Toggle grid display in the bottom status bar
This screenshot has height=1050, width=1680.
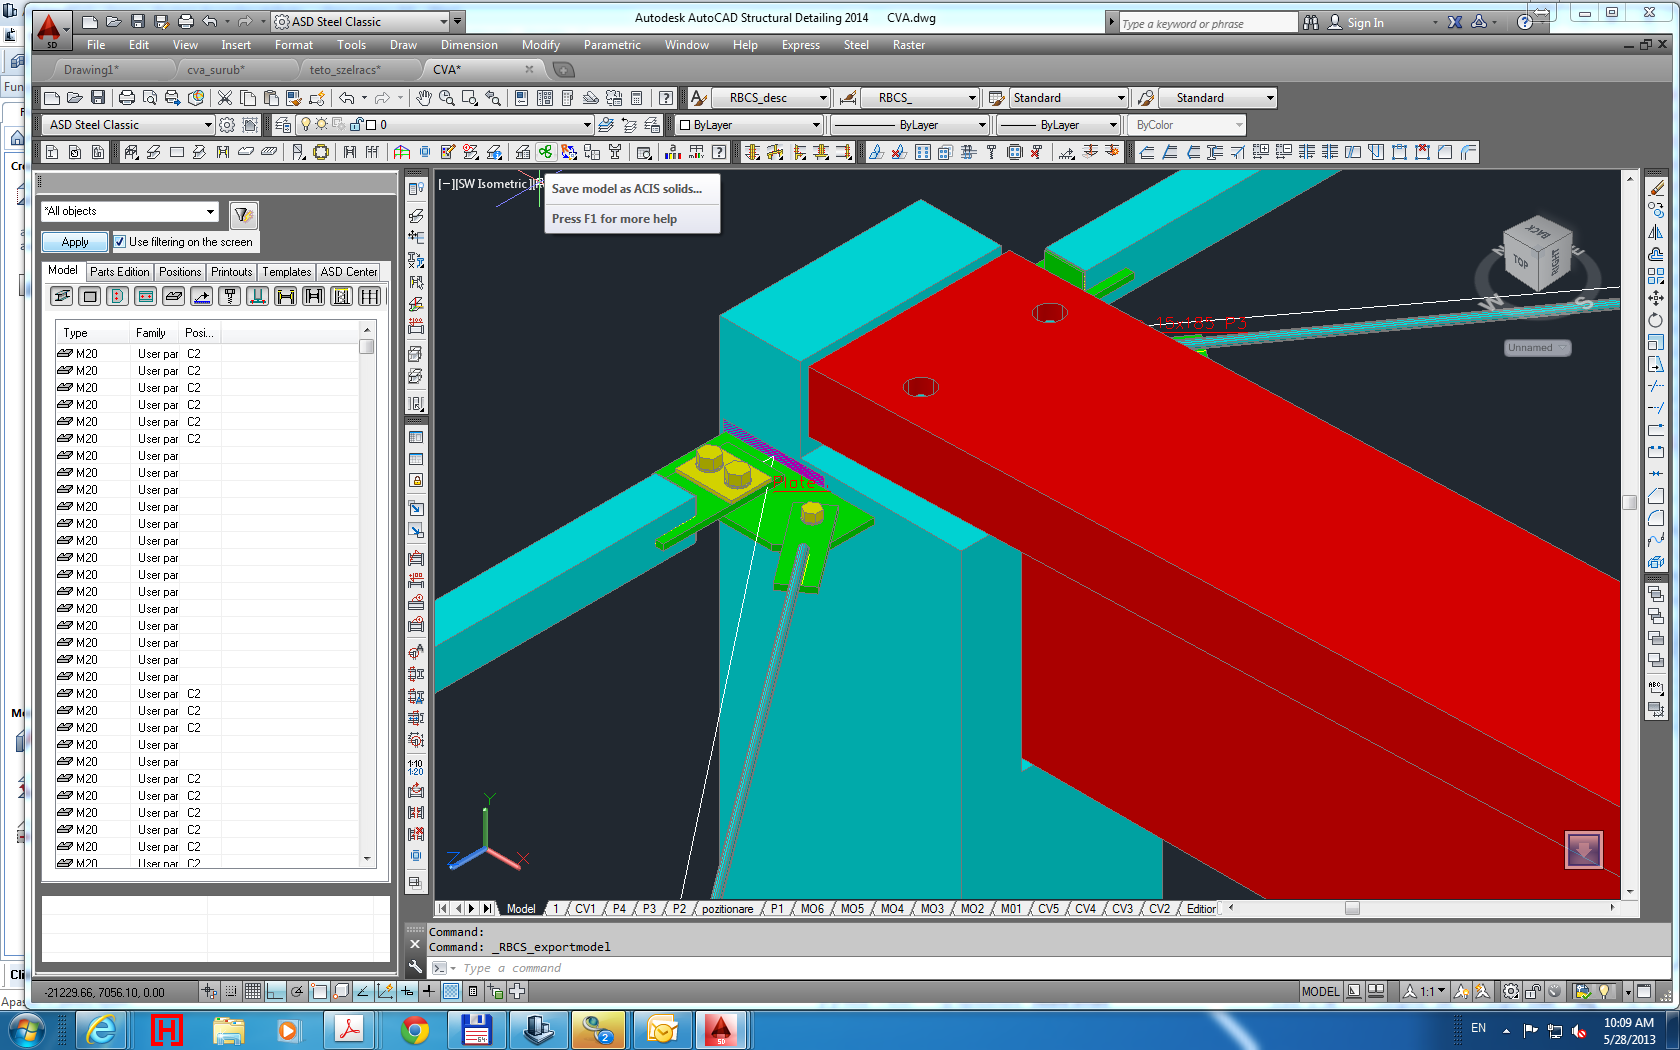tap(253, 991)
